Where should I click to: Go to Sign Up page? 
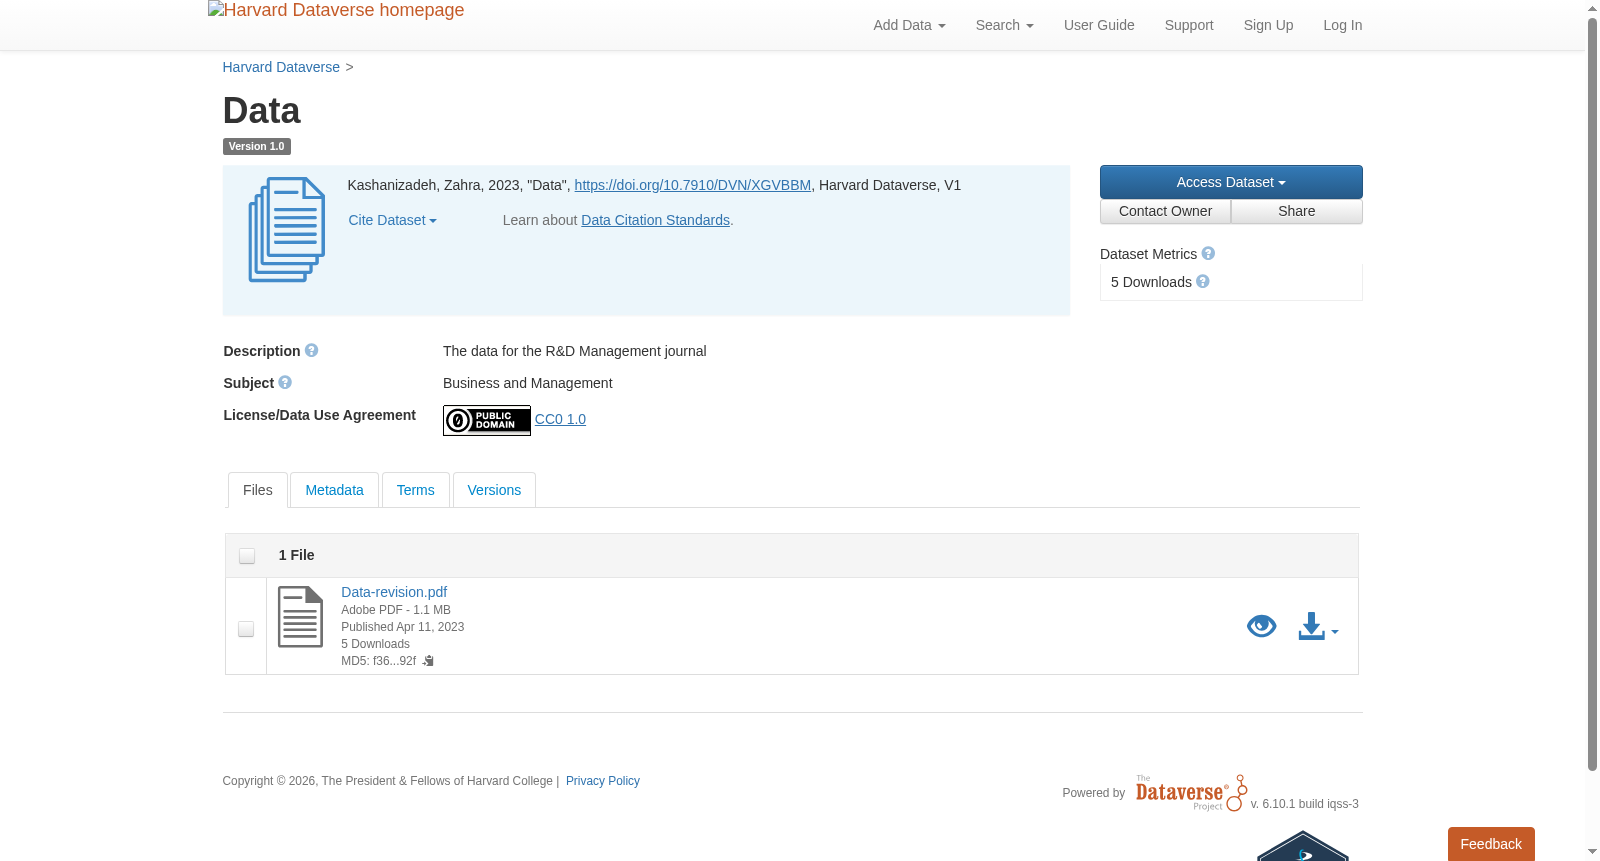click(1268, 25)
